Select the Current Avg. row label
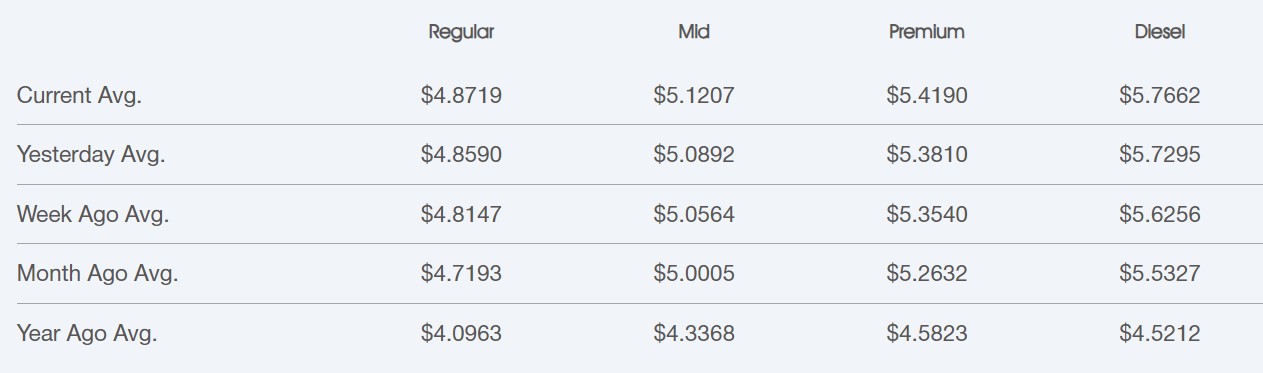The image size is (1263, 373). 79,96
